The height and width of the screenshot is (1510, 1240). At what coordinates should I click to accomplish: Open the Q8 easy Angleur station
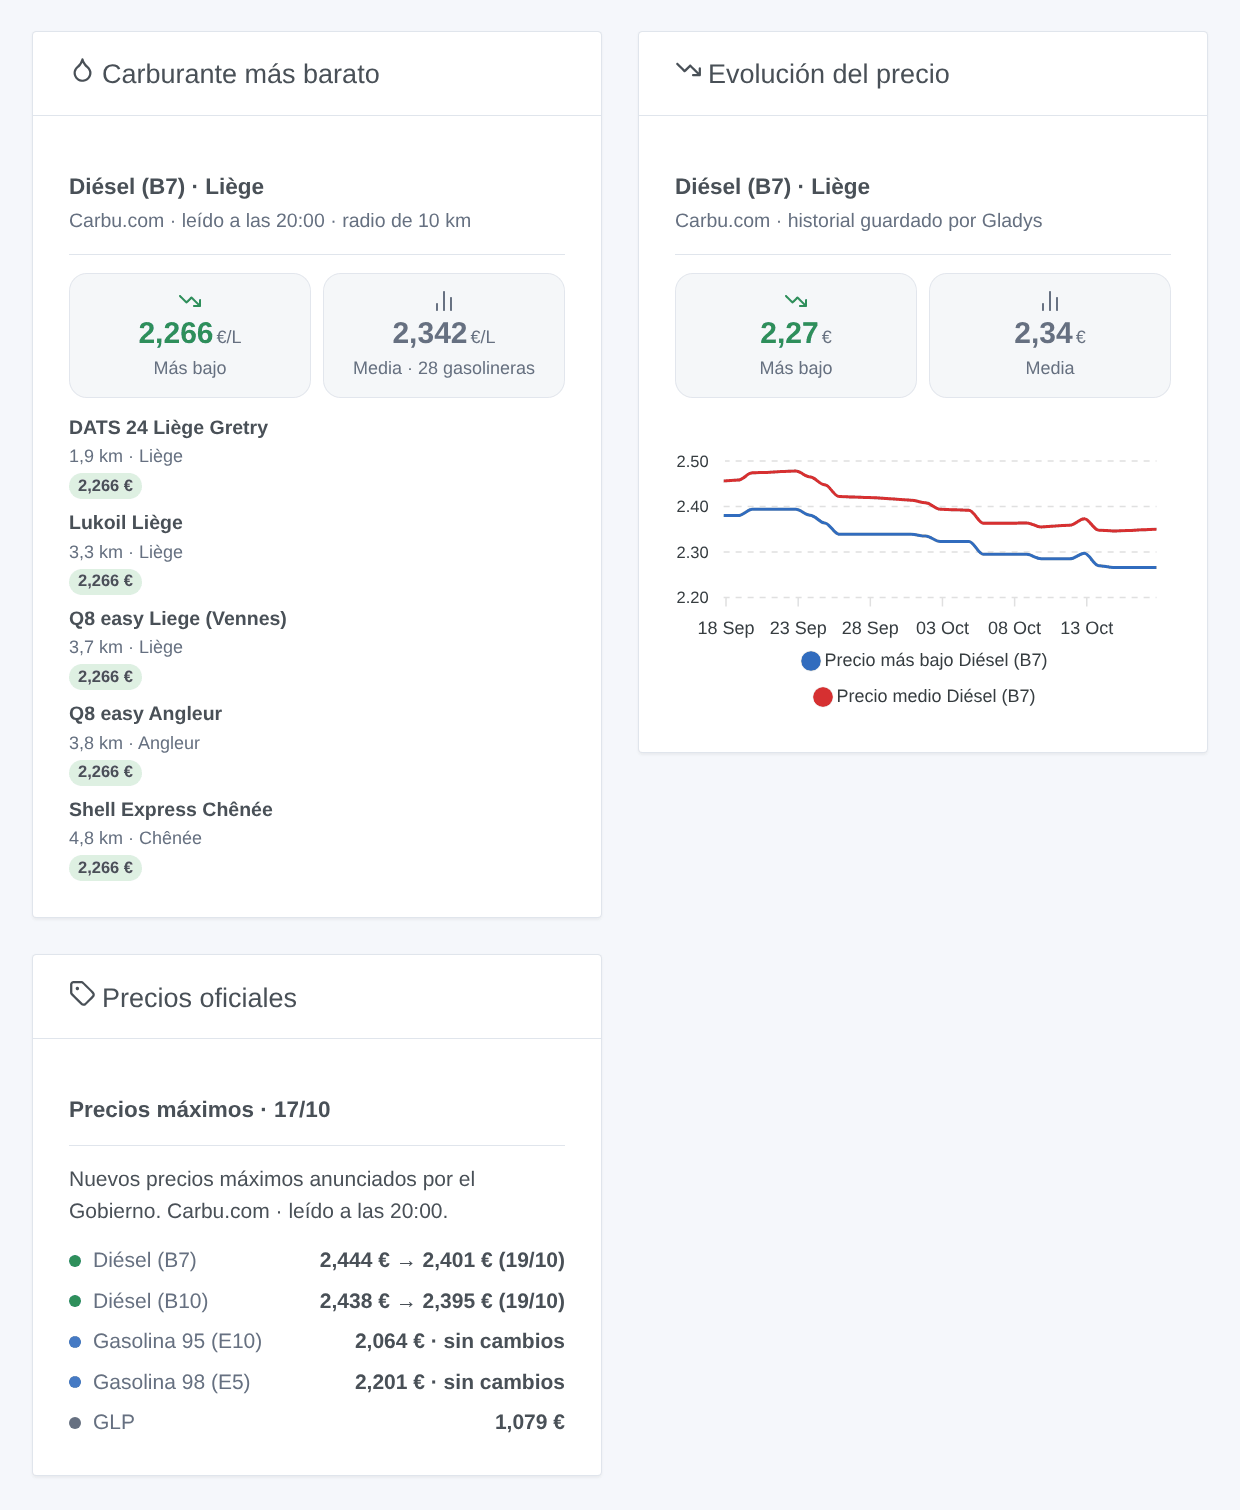click(x=145, y=714)
